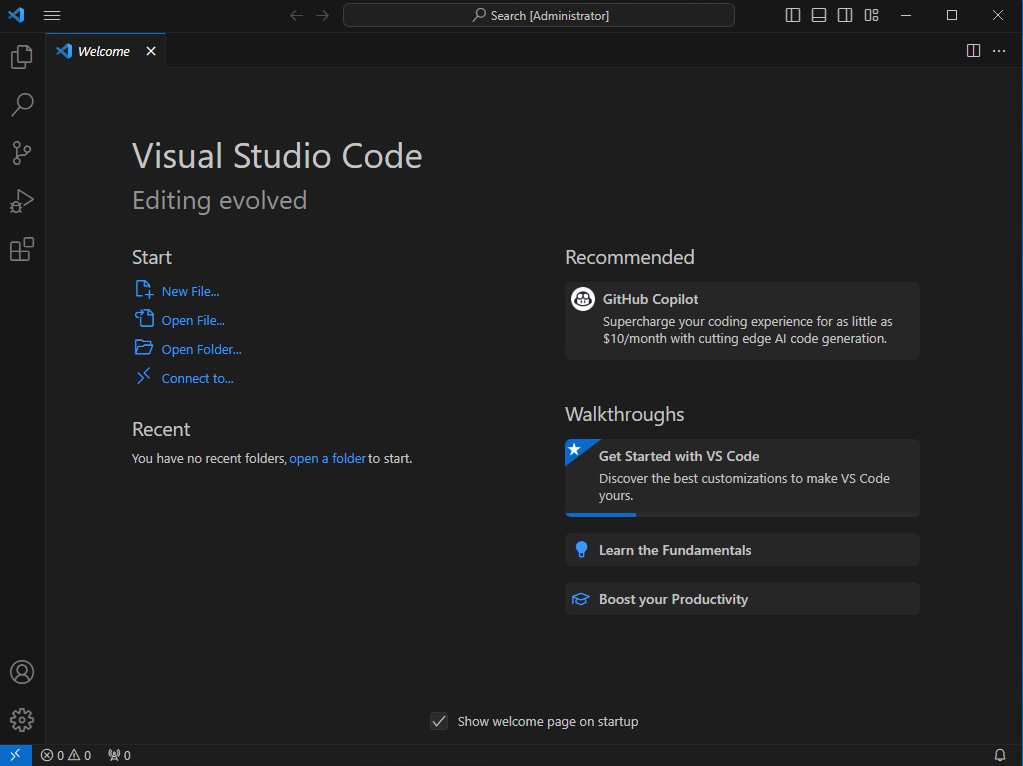This screenshot has height=766, width=1023.
Task: Open the Manage gear menu
Action: tap(22, 720)
